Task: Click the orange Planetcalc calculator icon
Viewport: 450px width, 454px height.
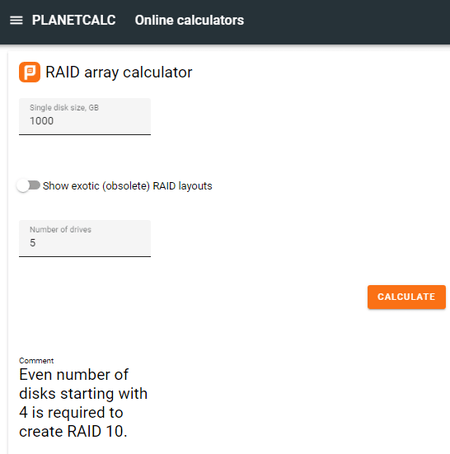Action: tap(30, 72)
